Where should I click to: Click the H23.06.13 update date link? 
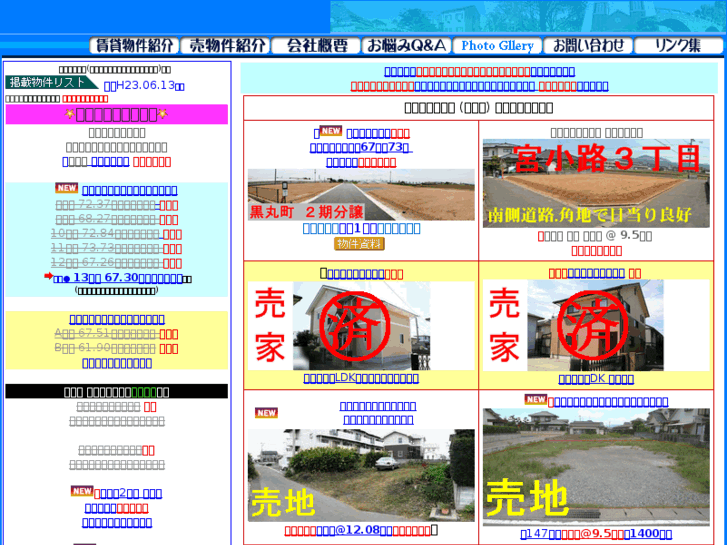coord(144,86)
